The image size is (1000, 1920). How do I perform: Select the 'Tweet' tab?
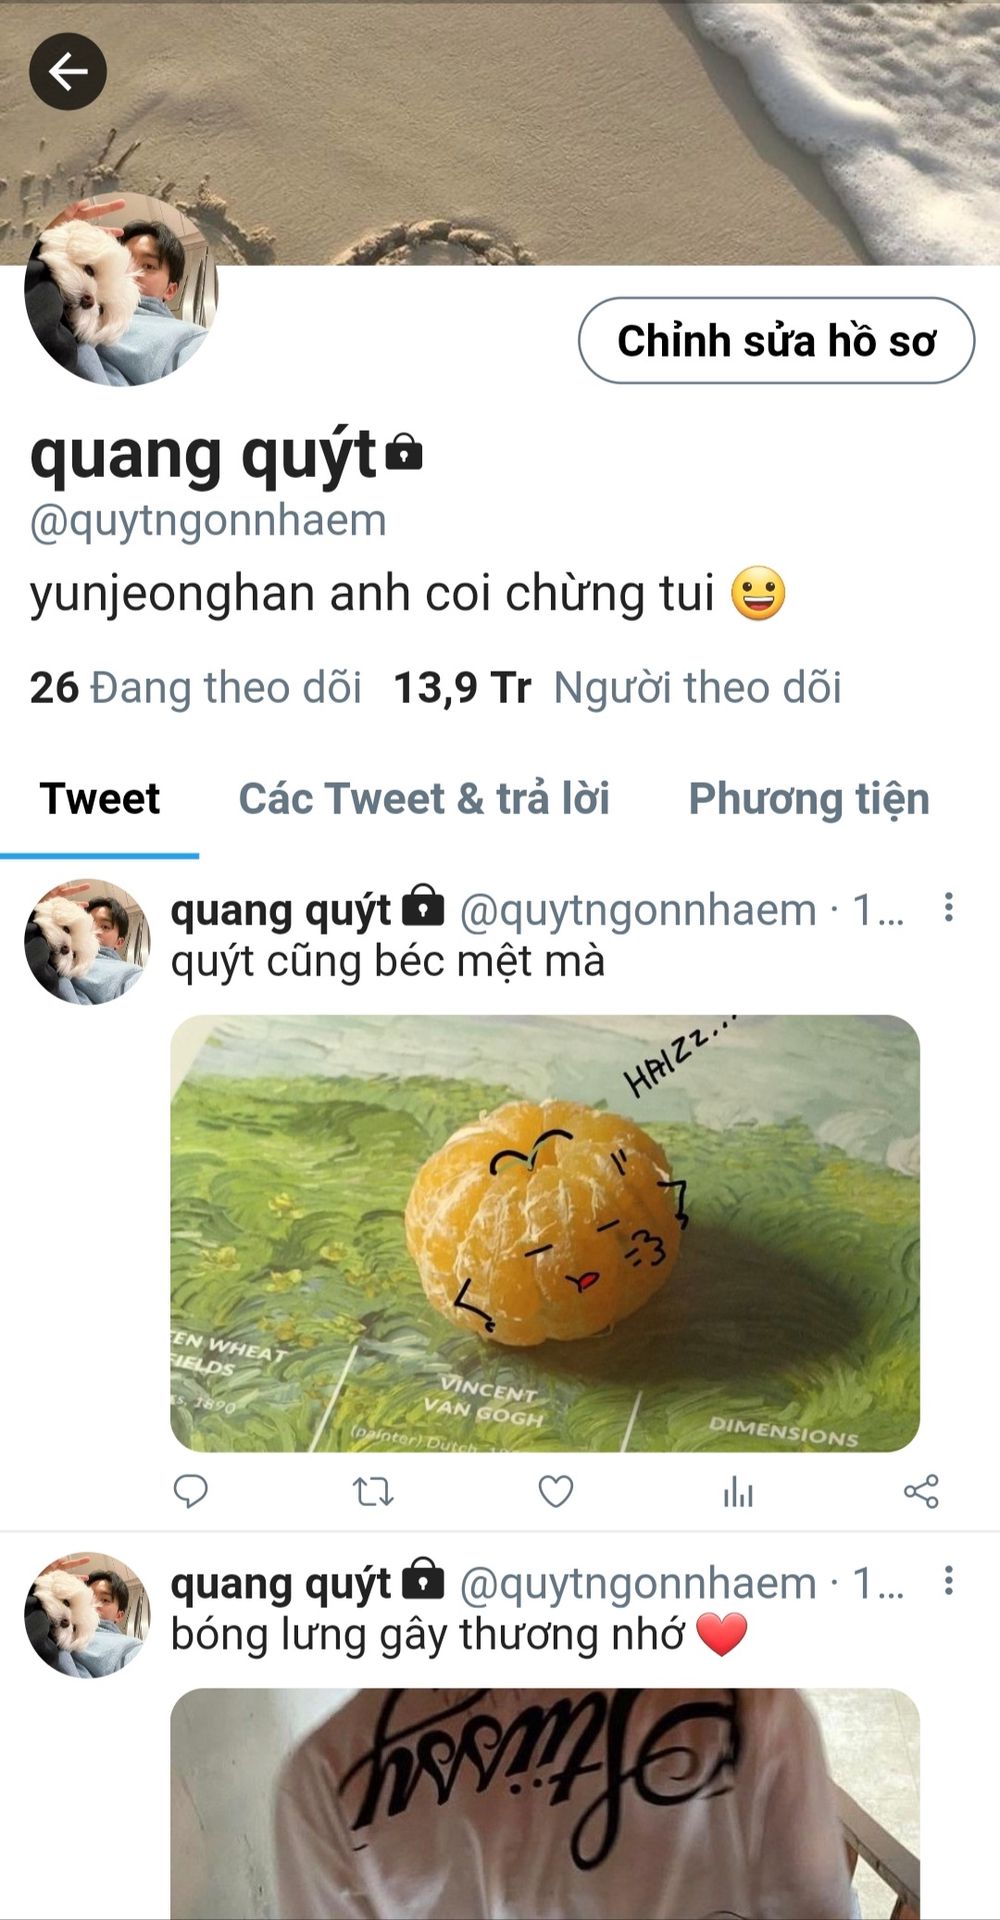(100, 798)
